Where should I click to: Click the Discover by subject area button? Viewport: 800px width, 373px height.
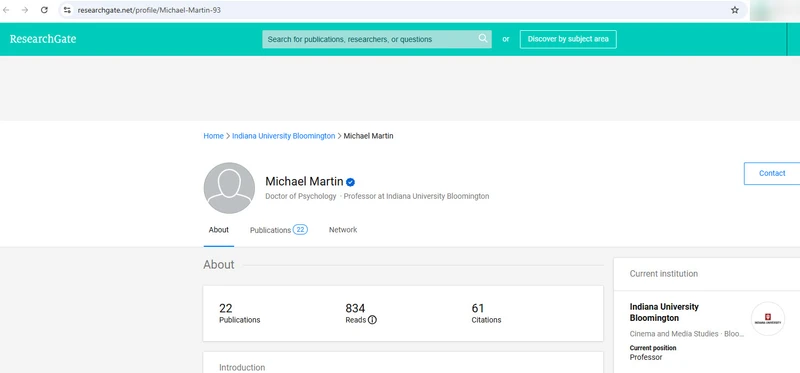(x=568, y=39)
